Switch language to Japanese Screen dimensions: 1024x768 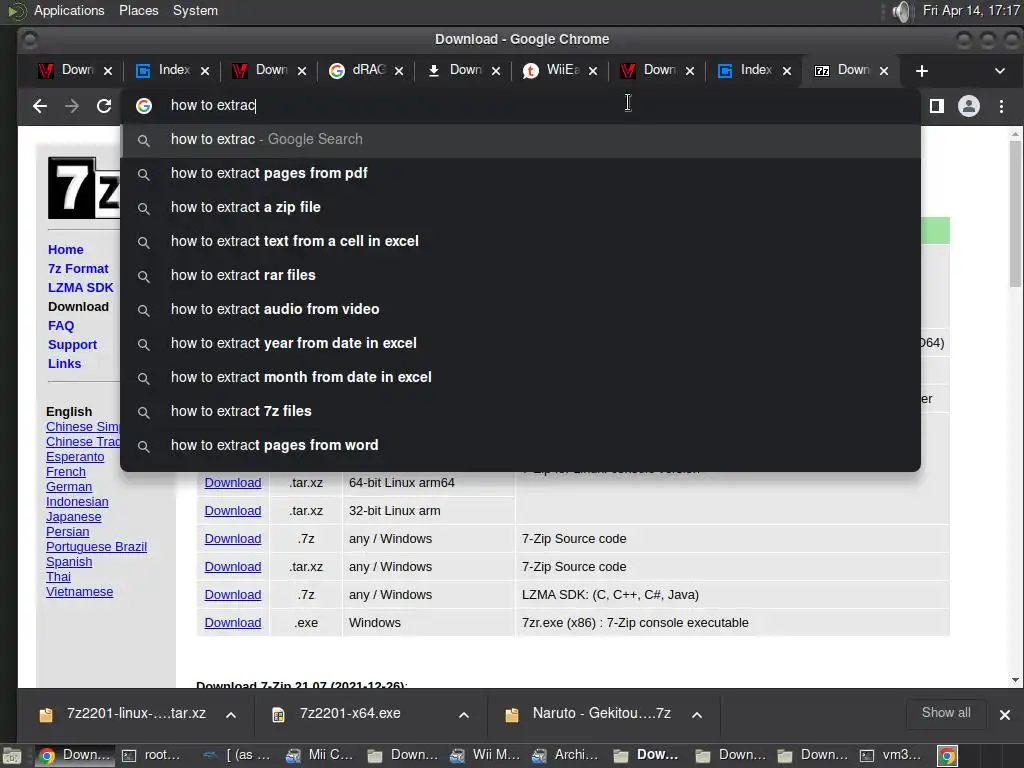tap(73, 517)
